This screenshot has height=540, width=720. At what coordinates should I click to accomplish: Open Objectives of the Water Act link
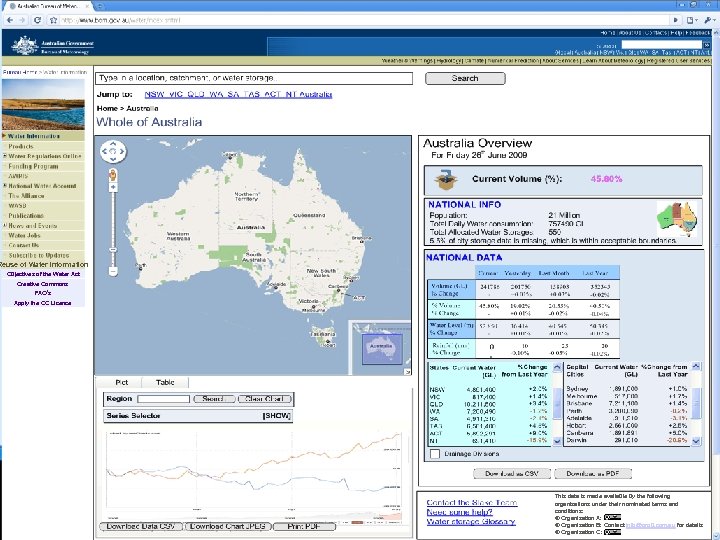tap(43, 274)
